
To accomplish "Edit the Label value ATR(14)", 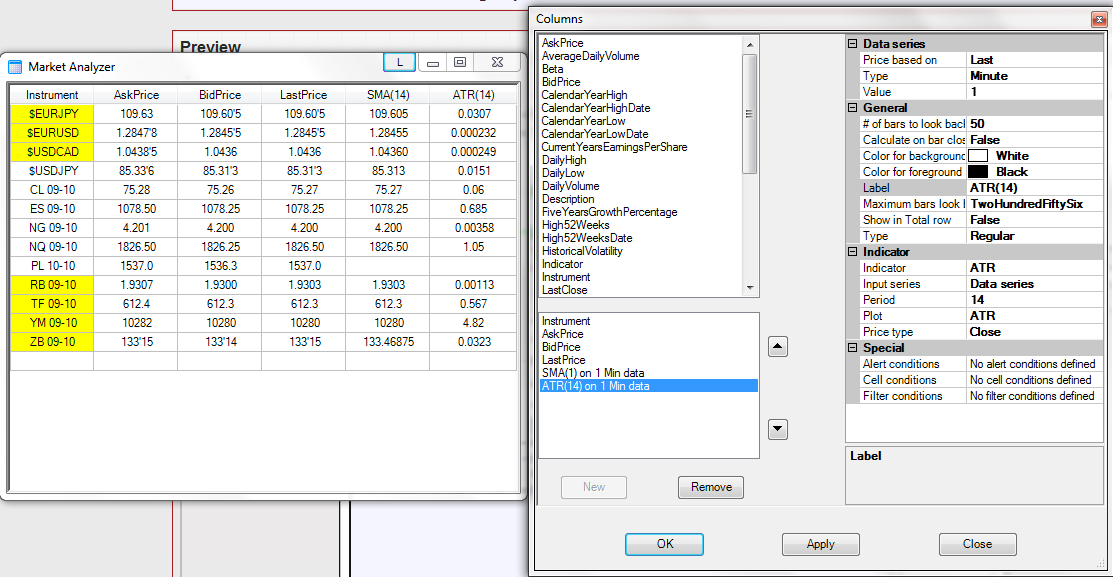I will 1035,188.
